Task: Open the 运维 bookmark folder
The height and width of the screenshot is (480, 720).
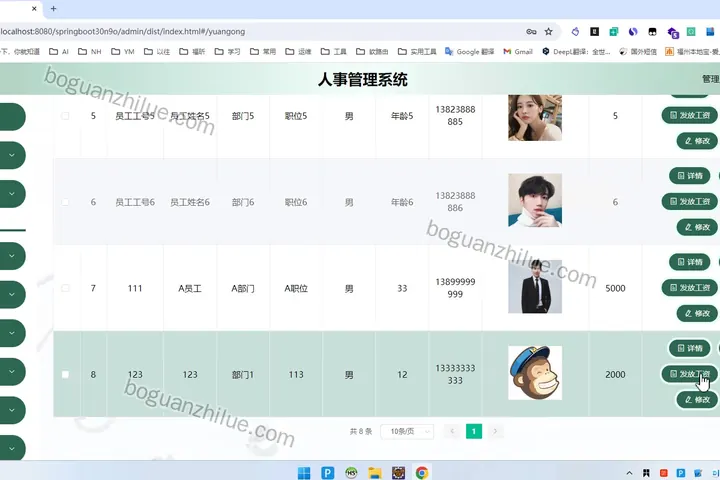Action: [x=298, y=51]
